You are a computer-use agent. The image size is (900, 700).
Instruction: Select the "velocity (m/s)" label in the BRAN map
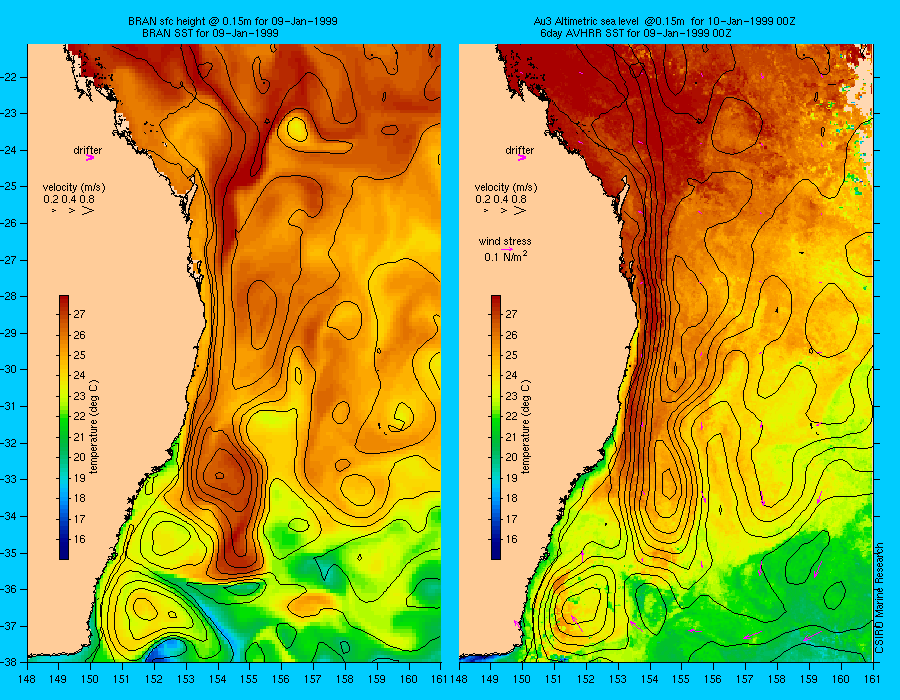[74, 187]
